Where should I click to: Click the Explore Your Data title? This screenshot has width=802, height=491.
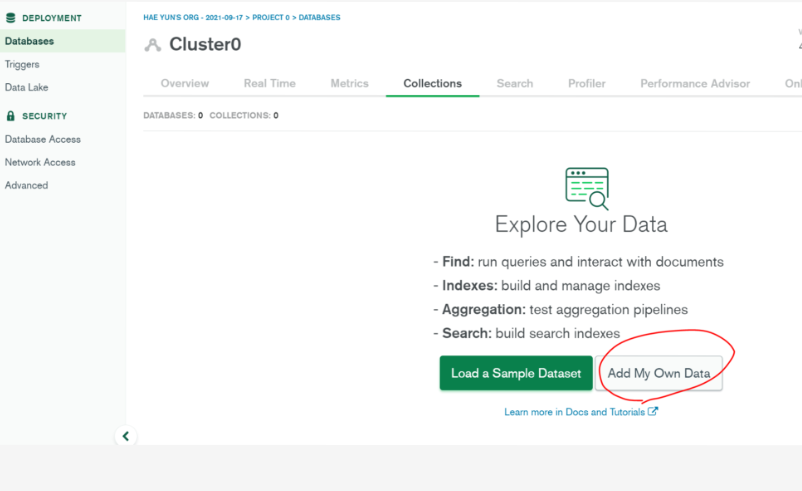click(x=581, y=225)
